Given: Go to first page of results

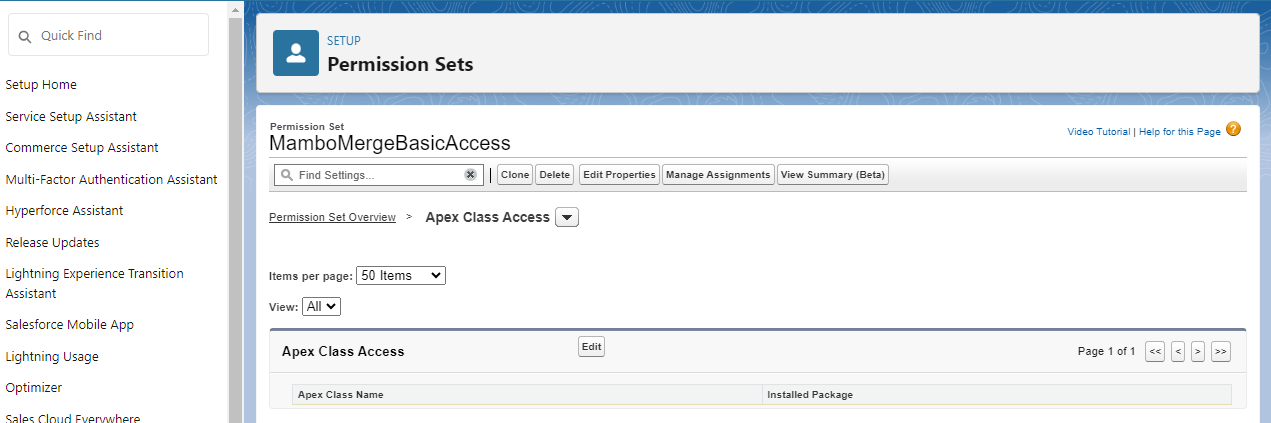Looking at the screenshot, I should coord(1155,351).
